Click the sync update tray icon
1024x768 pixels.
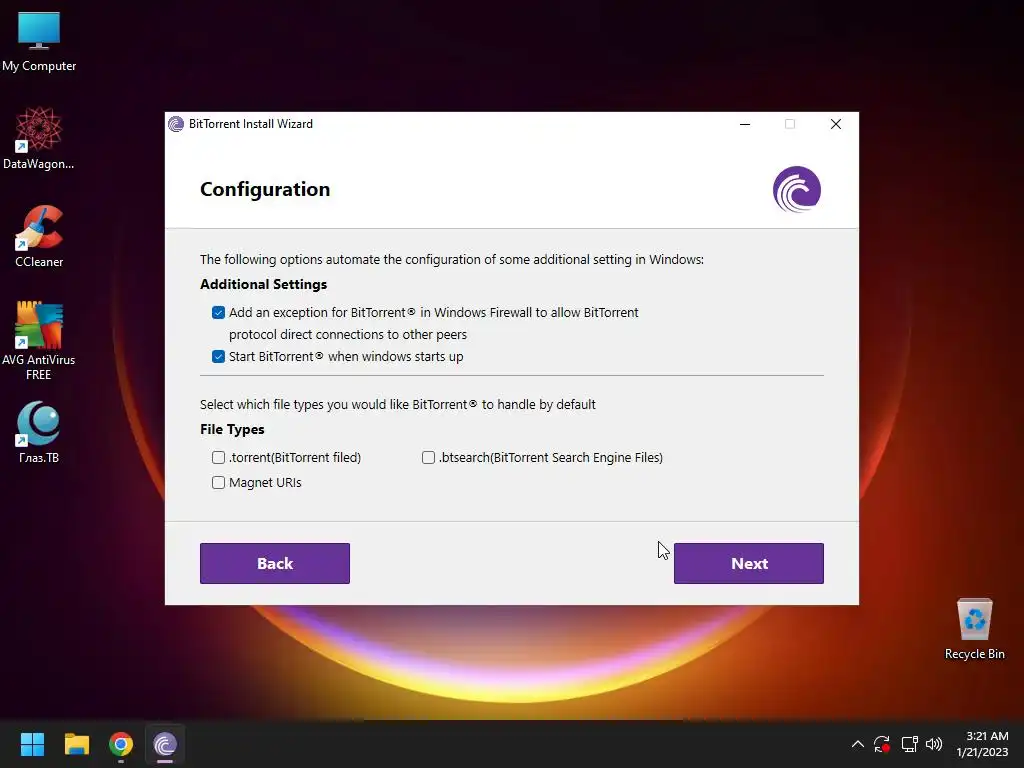(882, 744)
